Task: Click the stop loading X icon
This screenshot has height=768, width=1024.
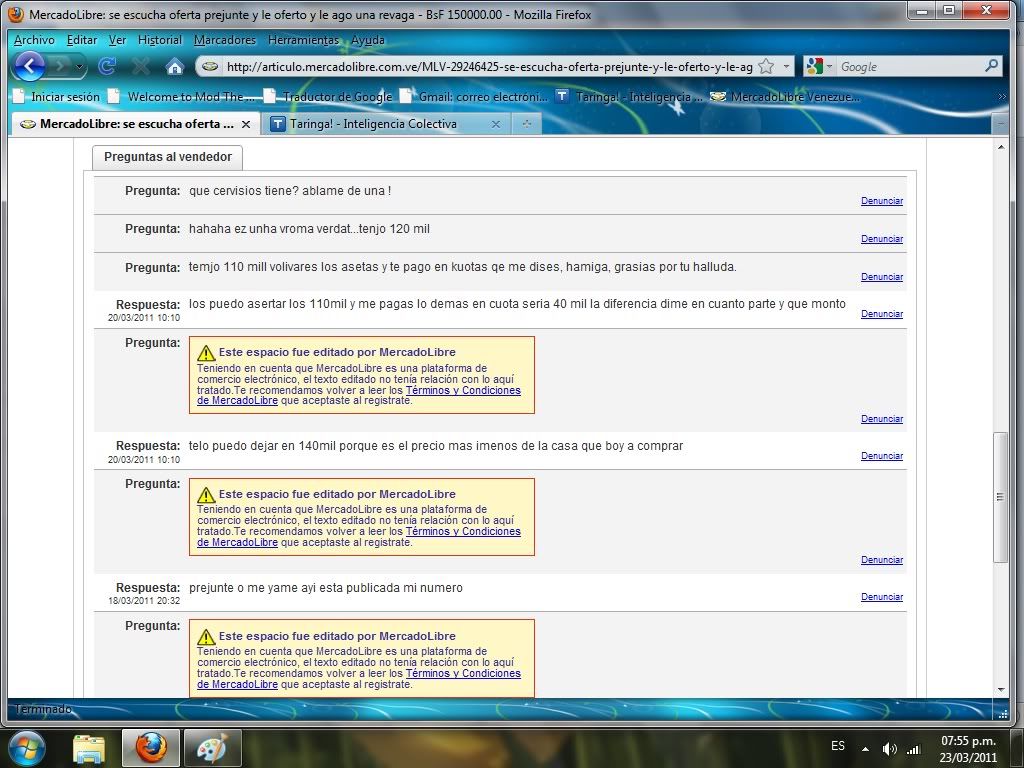Action: pyautogui.click(x=140, y=66)
